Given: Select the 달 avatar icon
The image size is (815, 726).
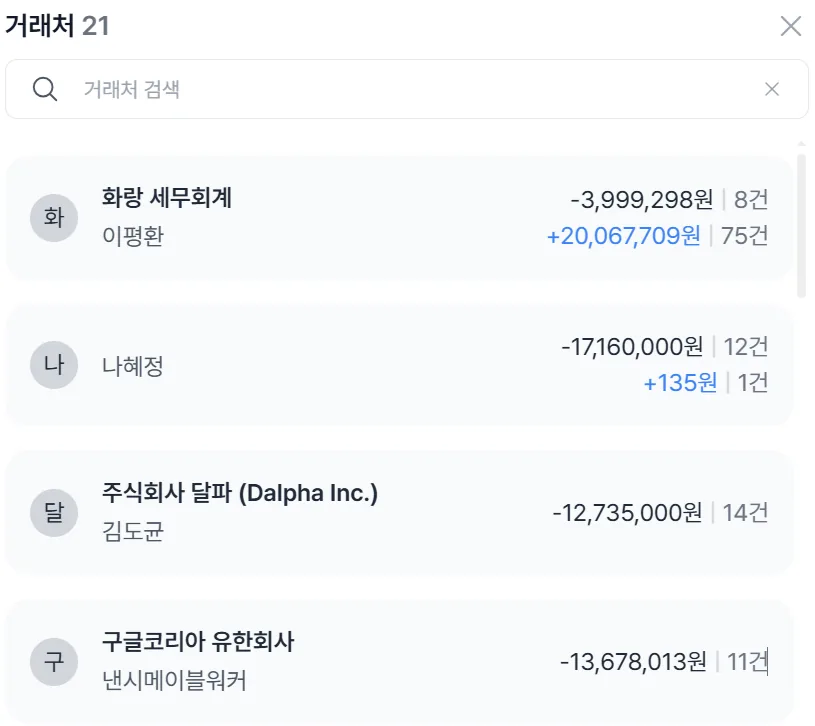Looking at the screenshot, I should pyautogui.click(x=54, y=513).
